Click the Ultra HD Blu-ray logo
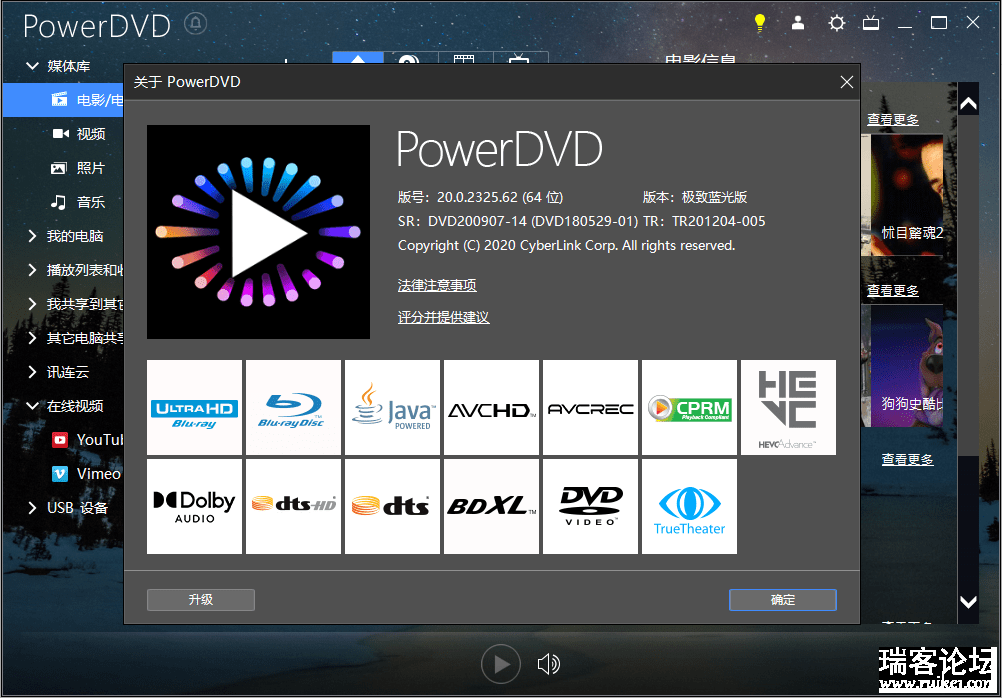The height and width of the screenshot is (698, 1002). 194,407
